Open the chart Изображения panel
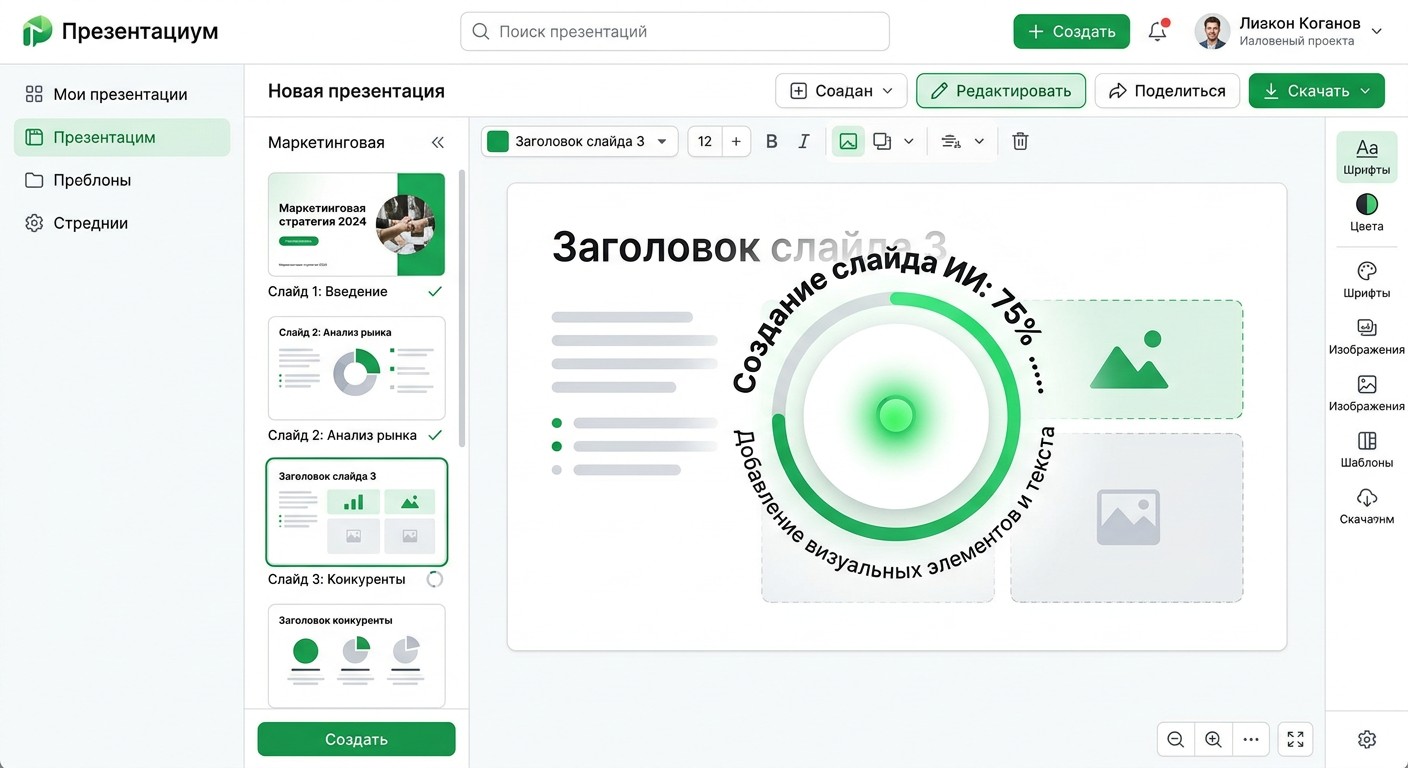This screenshot has width=1408, height=768. (x=1366, y=337)
